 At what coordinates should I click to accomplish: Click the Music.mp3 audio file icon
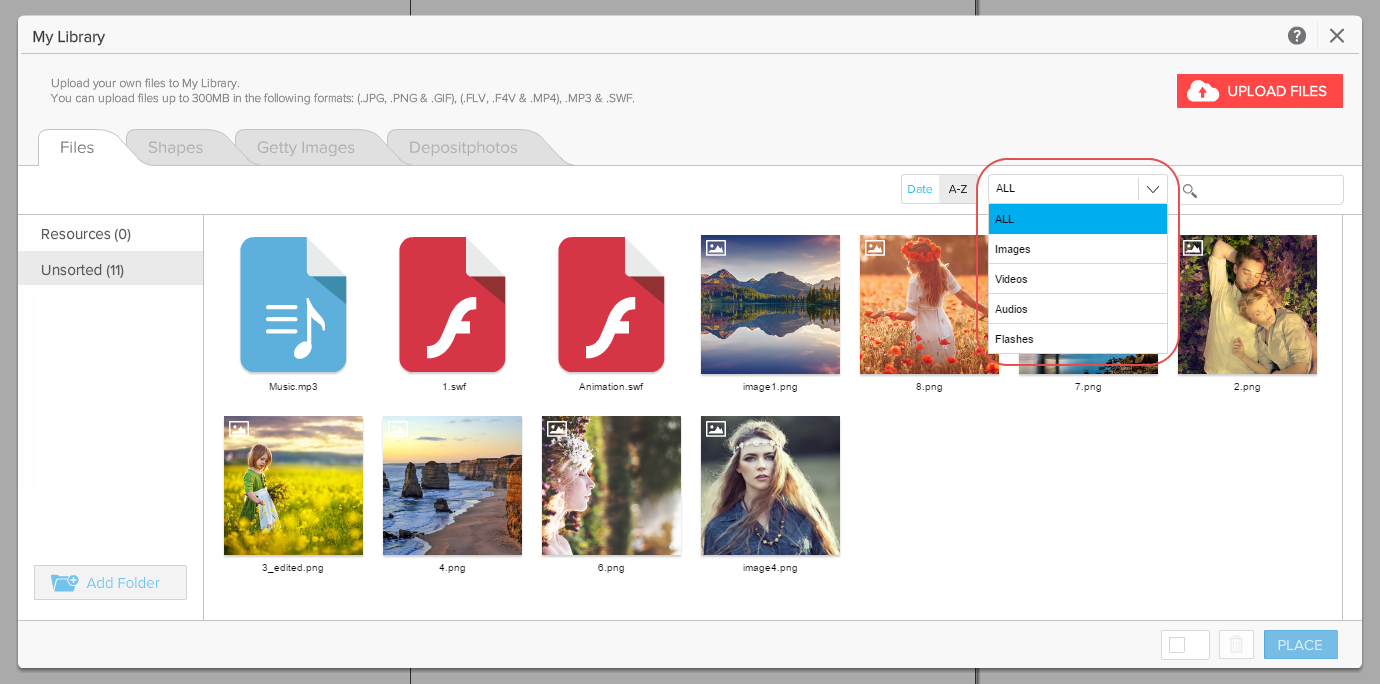[x=293, y=305]
